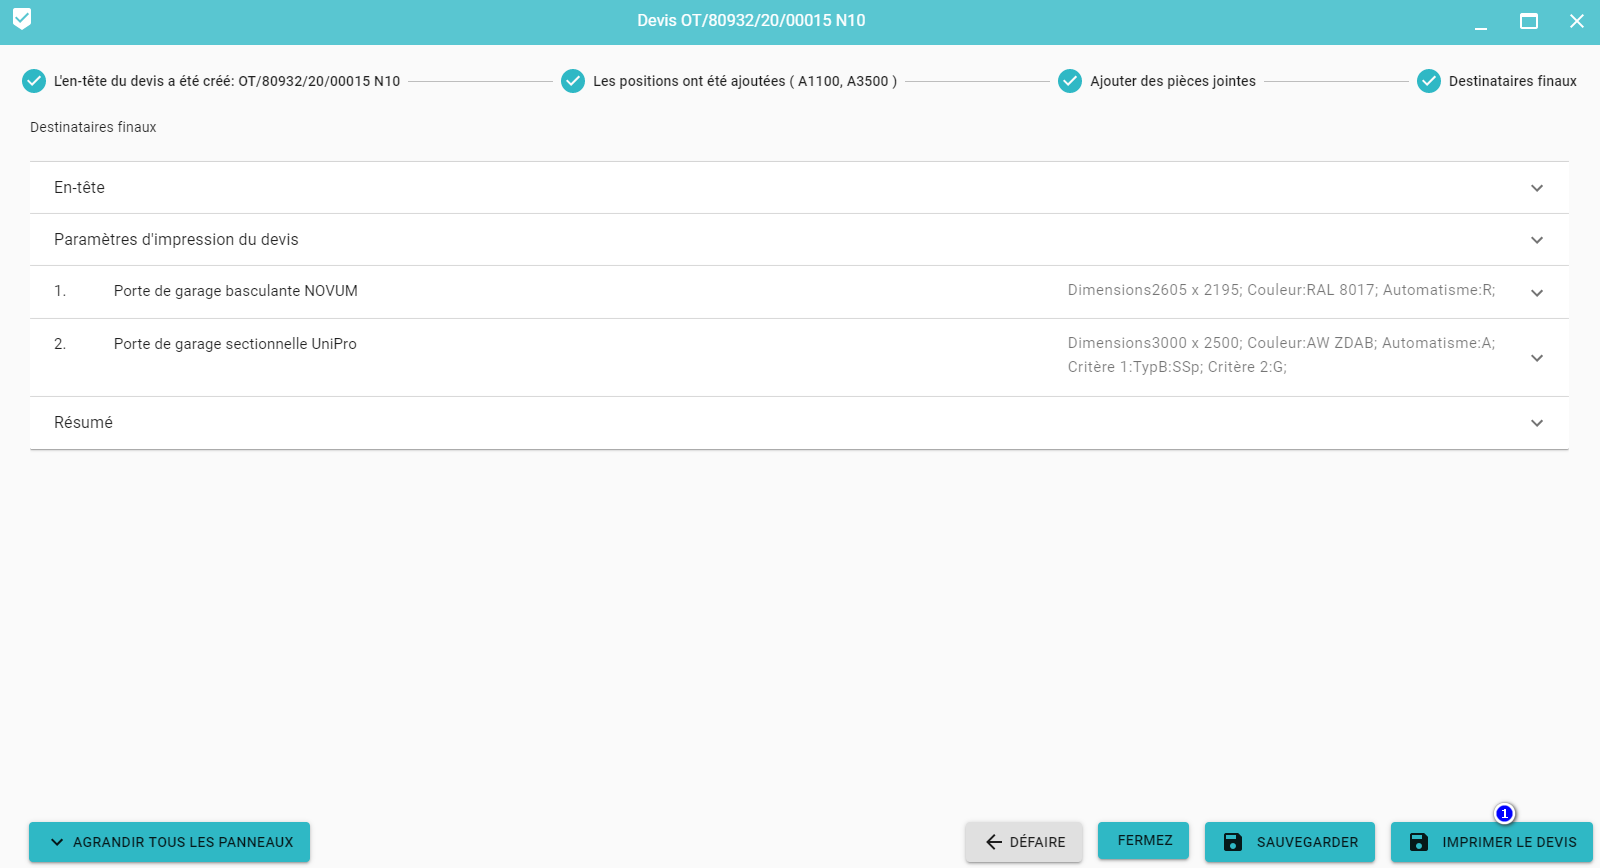Click the attachments step checkmark icon
Image resolution: width=1600 pixels, height=868 pixels.
coord(1070,81)
